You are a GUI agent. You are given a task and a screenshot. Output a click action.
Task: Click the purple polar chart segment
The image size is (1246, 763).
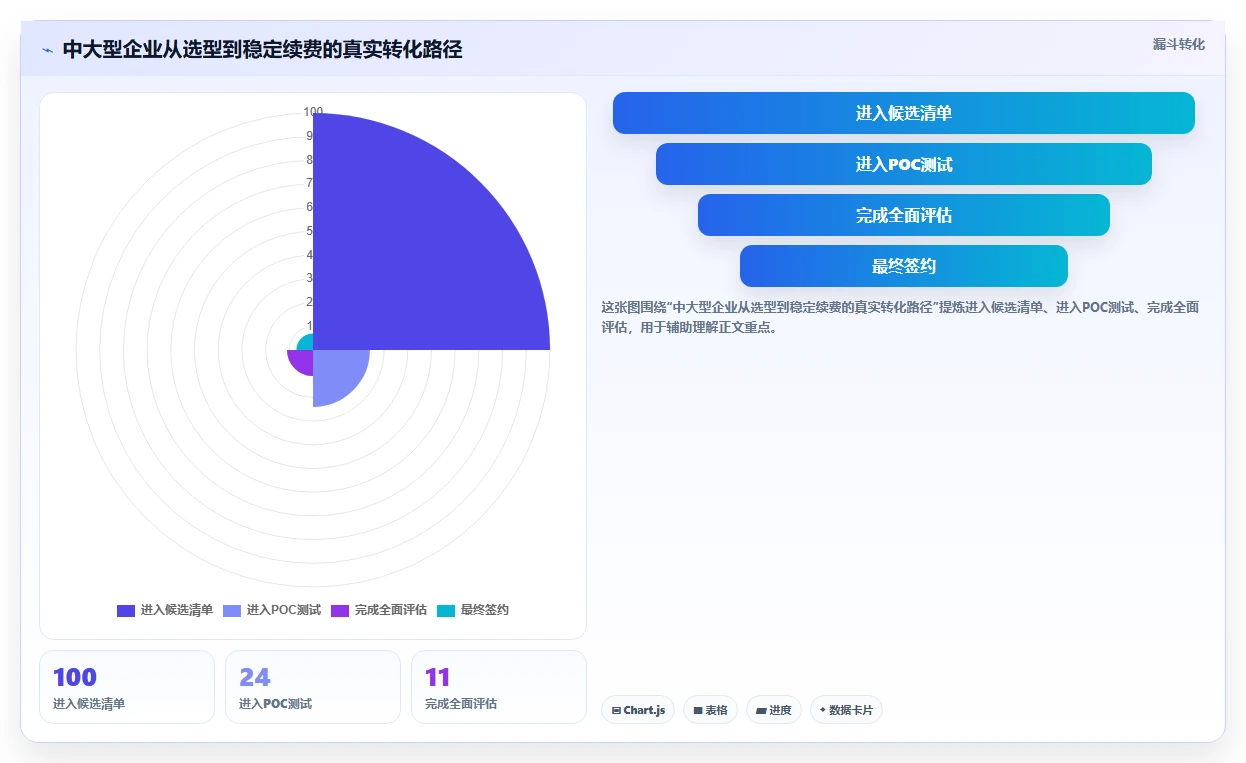click(303, 360)
